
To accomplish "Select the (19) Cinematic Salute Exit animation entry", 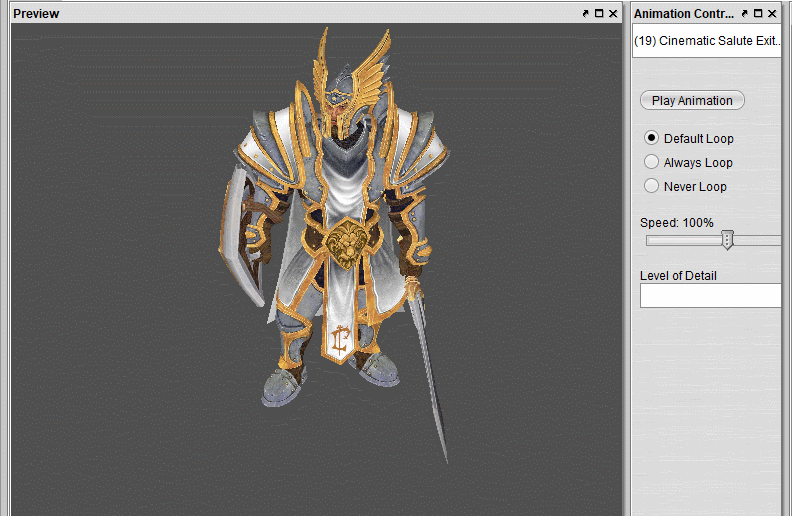I will pos(707,41).
